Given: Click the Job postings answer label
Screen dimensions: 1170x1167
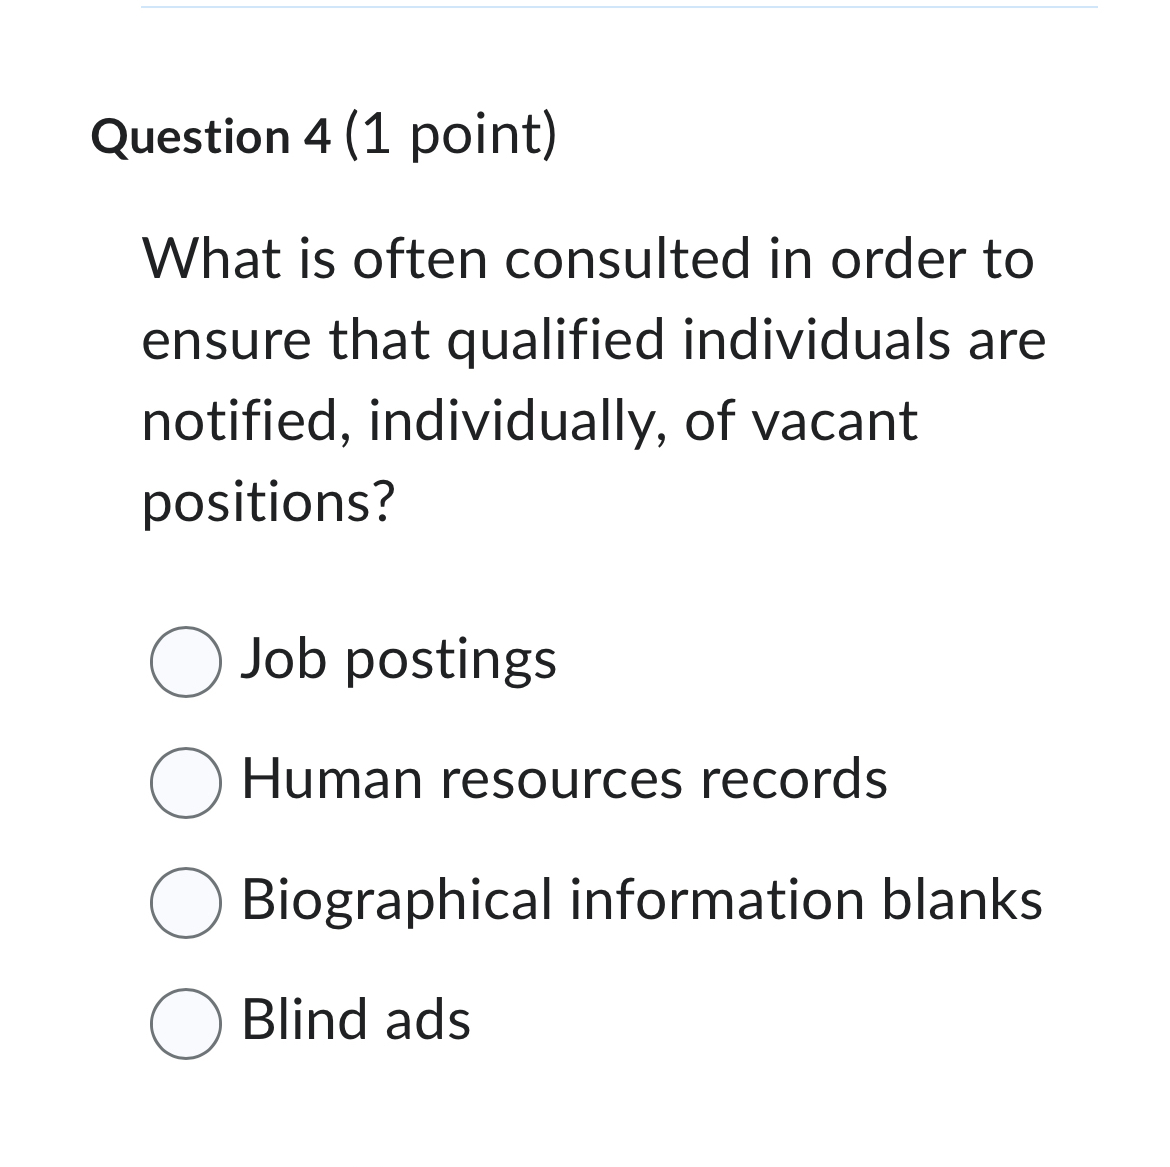Looking at the screenshot, I should pos(398,659).
